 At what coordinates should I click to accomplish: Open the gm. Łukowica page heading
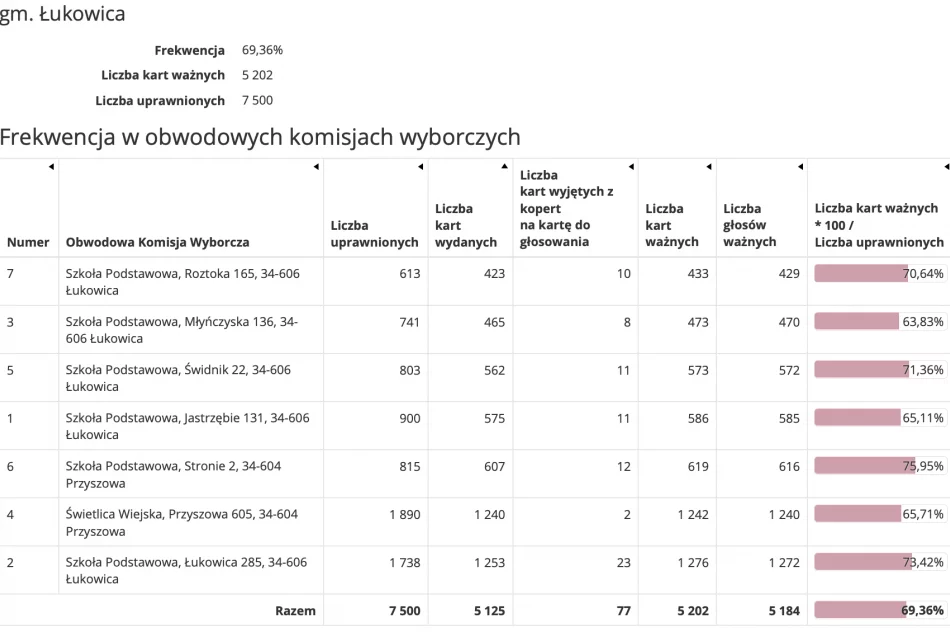(63, 14)
